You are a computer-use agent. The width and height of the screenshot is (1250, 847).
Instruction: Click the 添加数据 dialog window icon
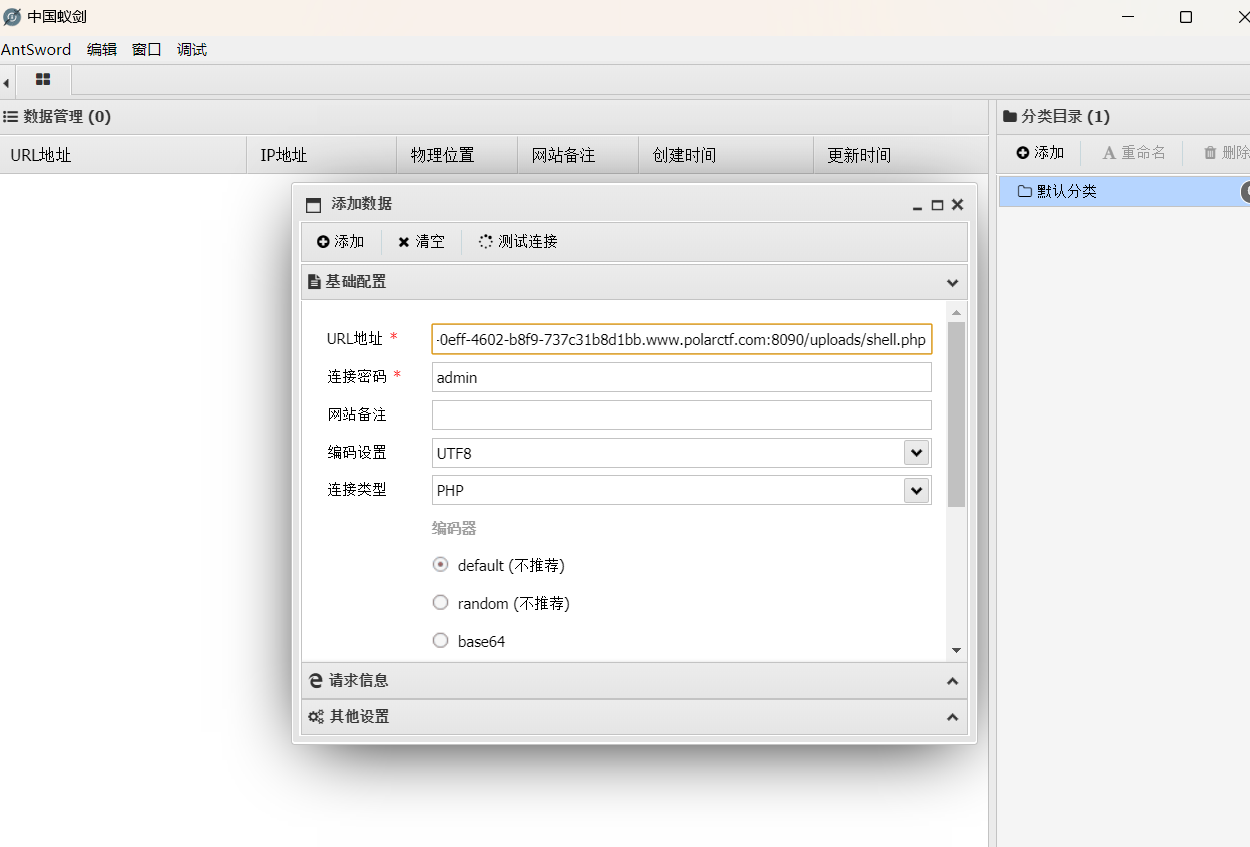coord(313,205)
